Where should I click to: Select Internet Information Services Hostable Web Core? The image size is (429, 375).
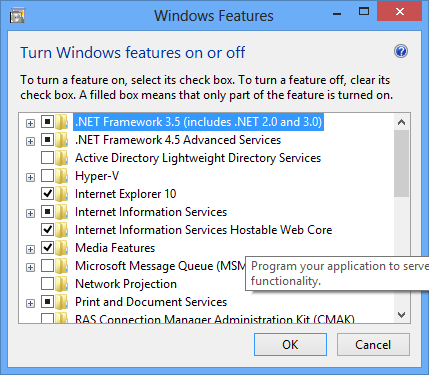click(x=204, y=230)
